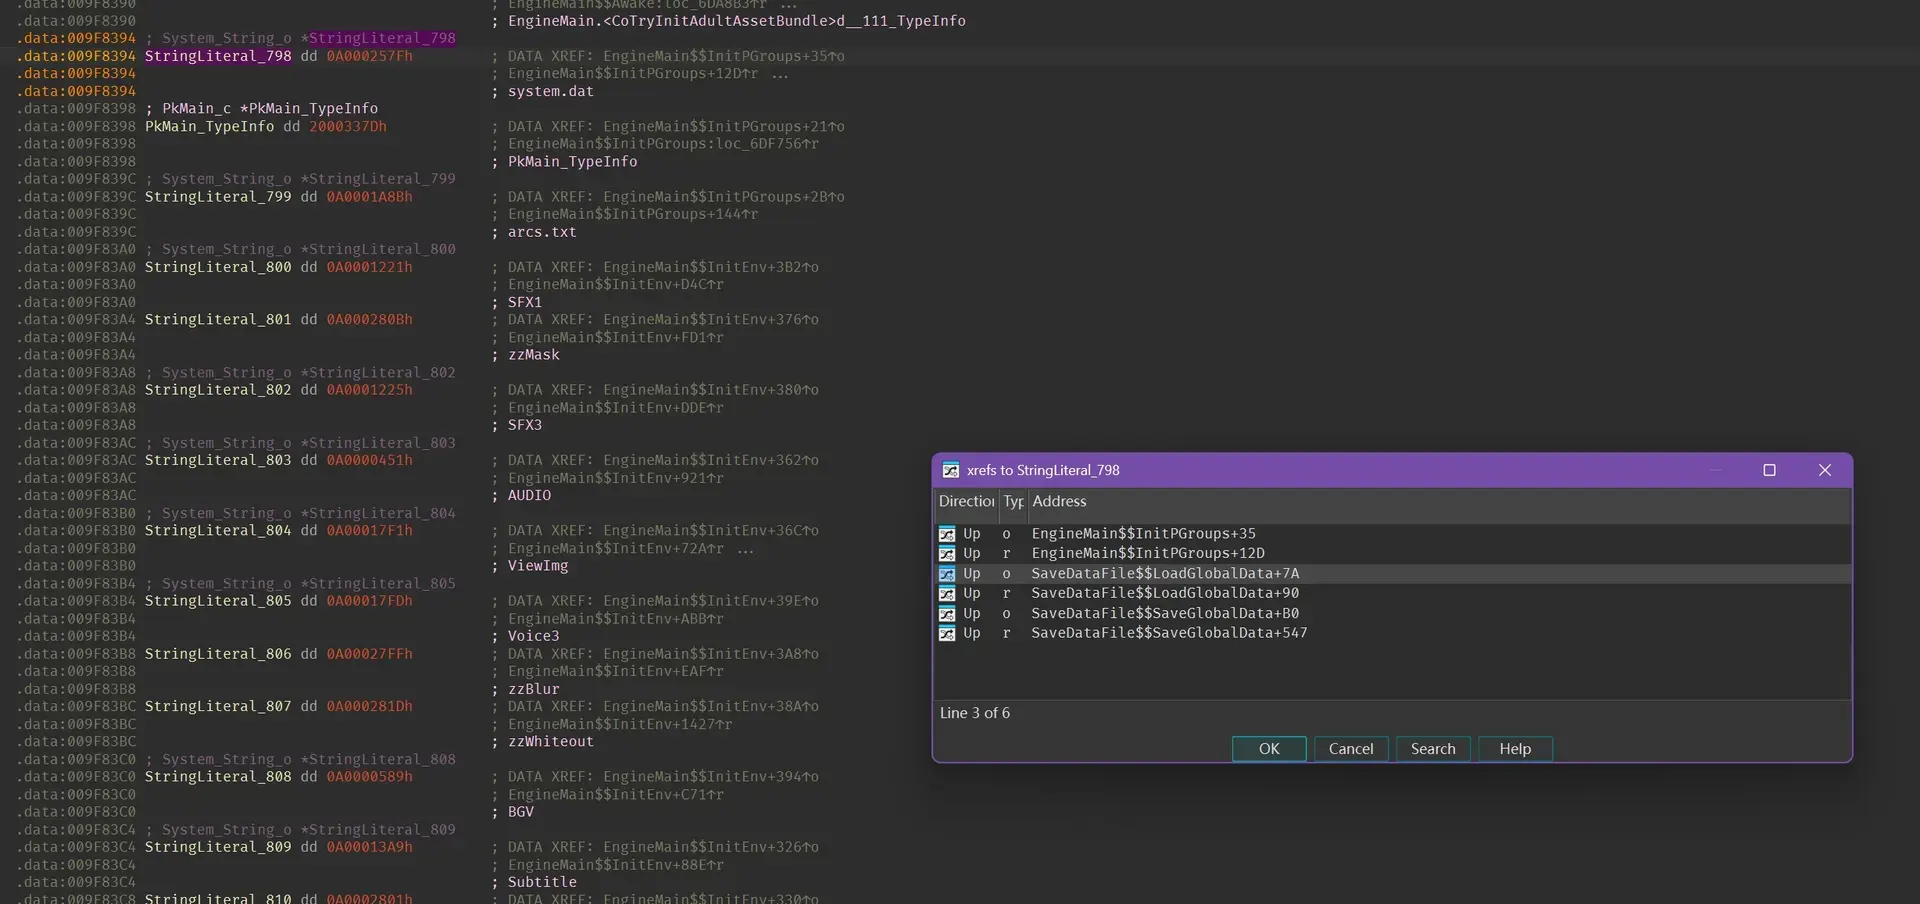Viewport: 1920px width, 904px height.
Task: Click the EngineMain$$InitEnv+1427 xref comment
Action: 620,725
